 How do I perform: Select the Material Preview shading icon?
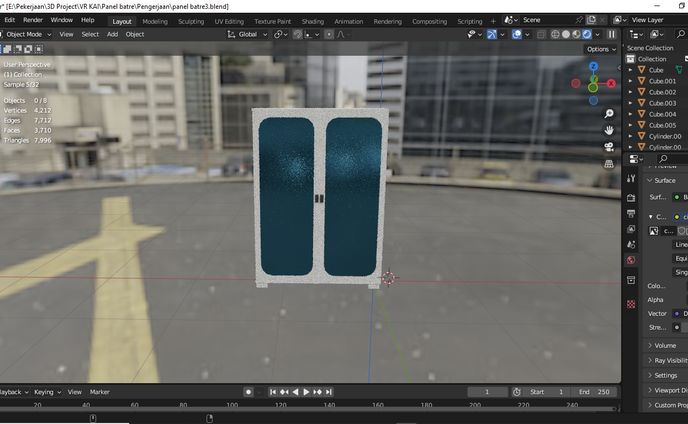577,34
